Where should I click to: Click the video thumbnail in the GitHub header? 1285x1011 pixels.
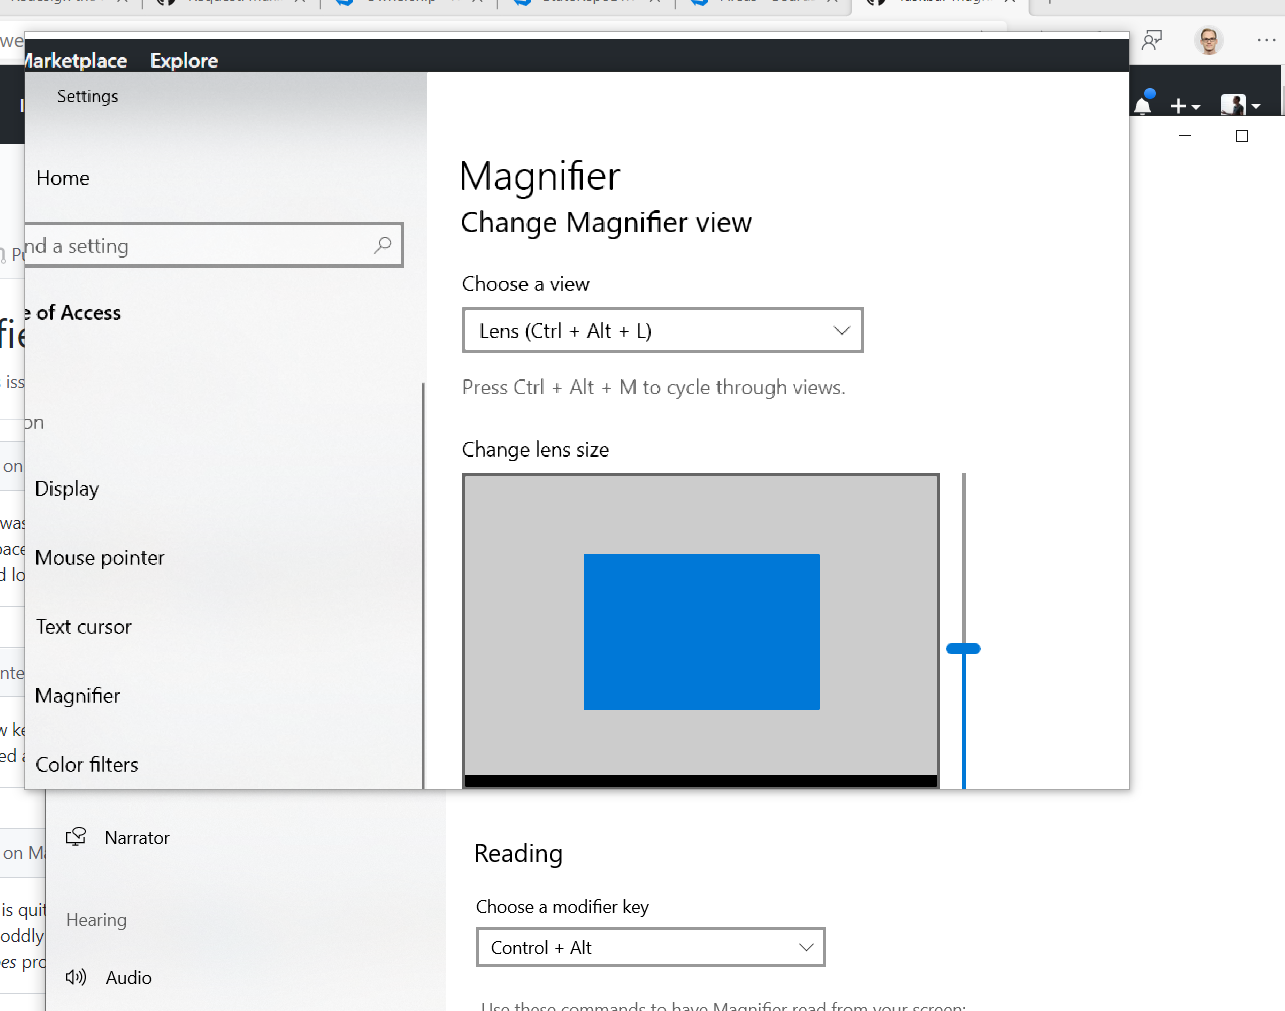(x=1233, y=105)
